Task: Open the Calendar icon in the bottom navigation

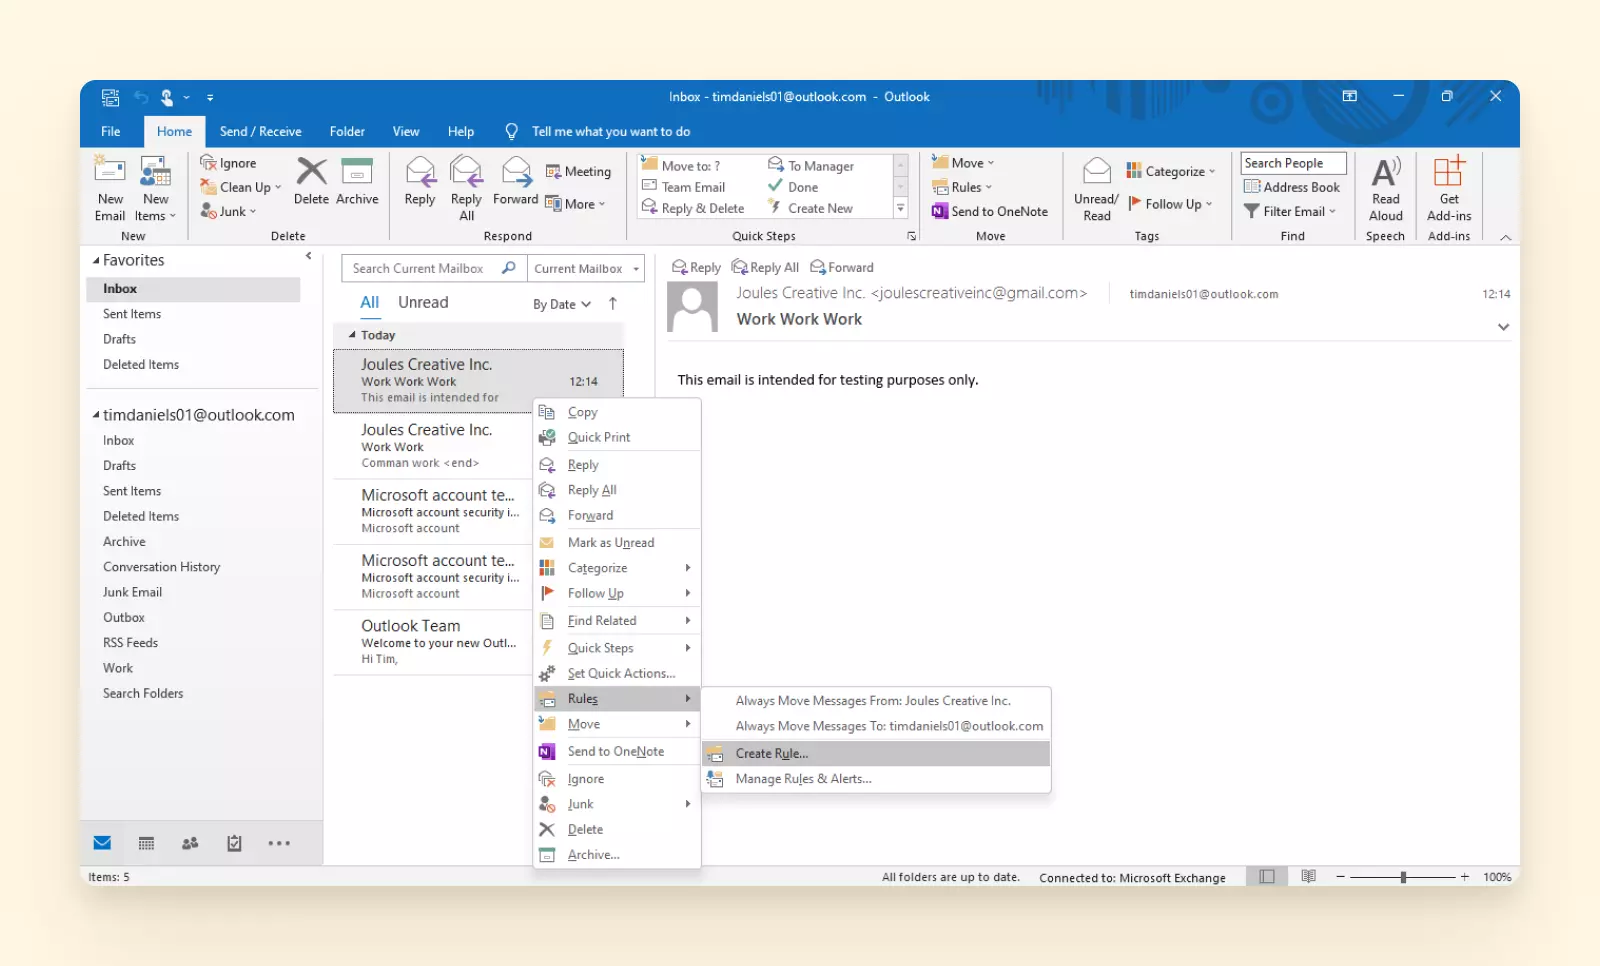Action: click(146, 843)
